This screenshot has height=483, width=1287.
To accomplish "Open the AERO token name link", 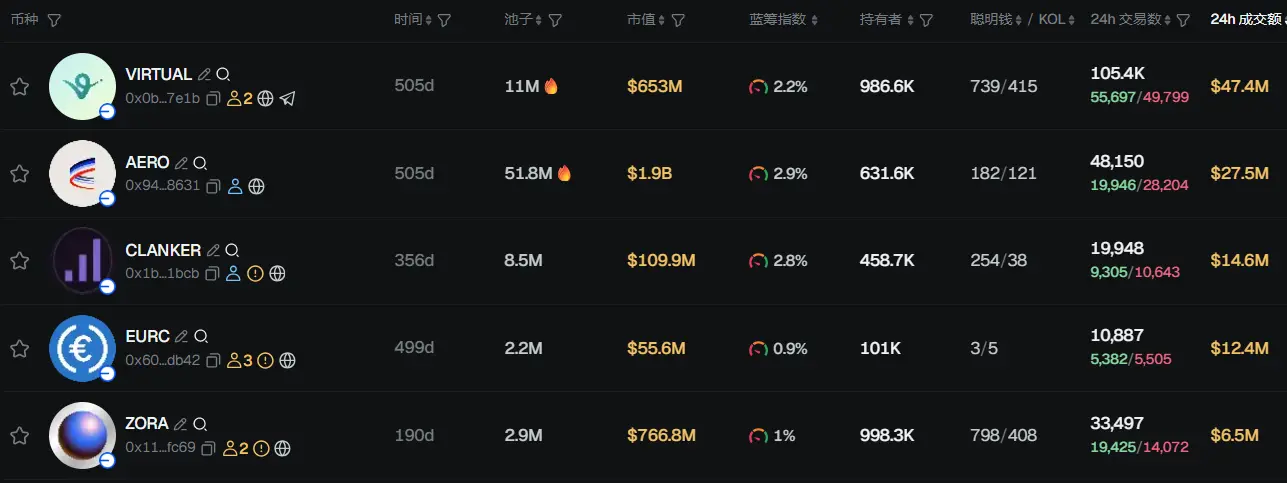I will [x=147, y=163].
